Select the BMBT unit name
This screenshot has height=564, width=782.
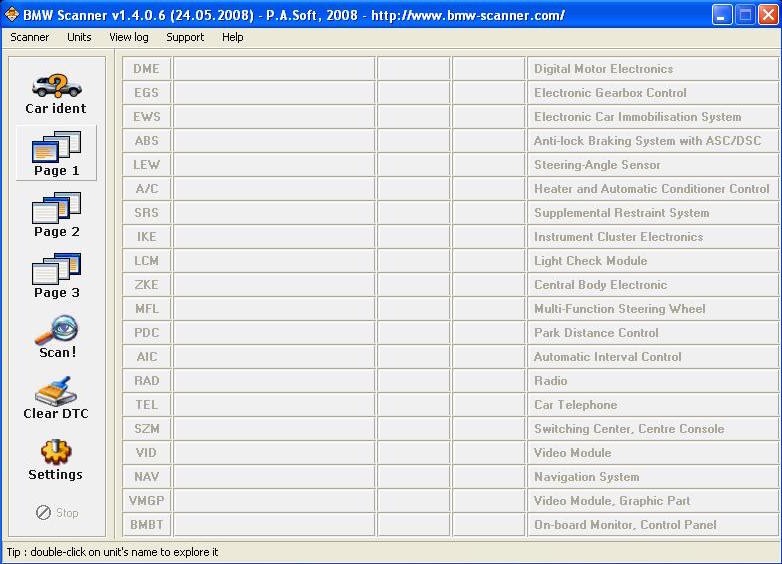click(x=147, y=525)
